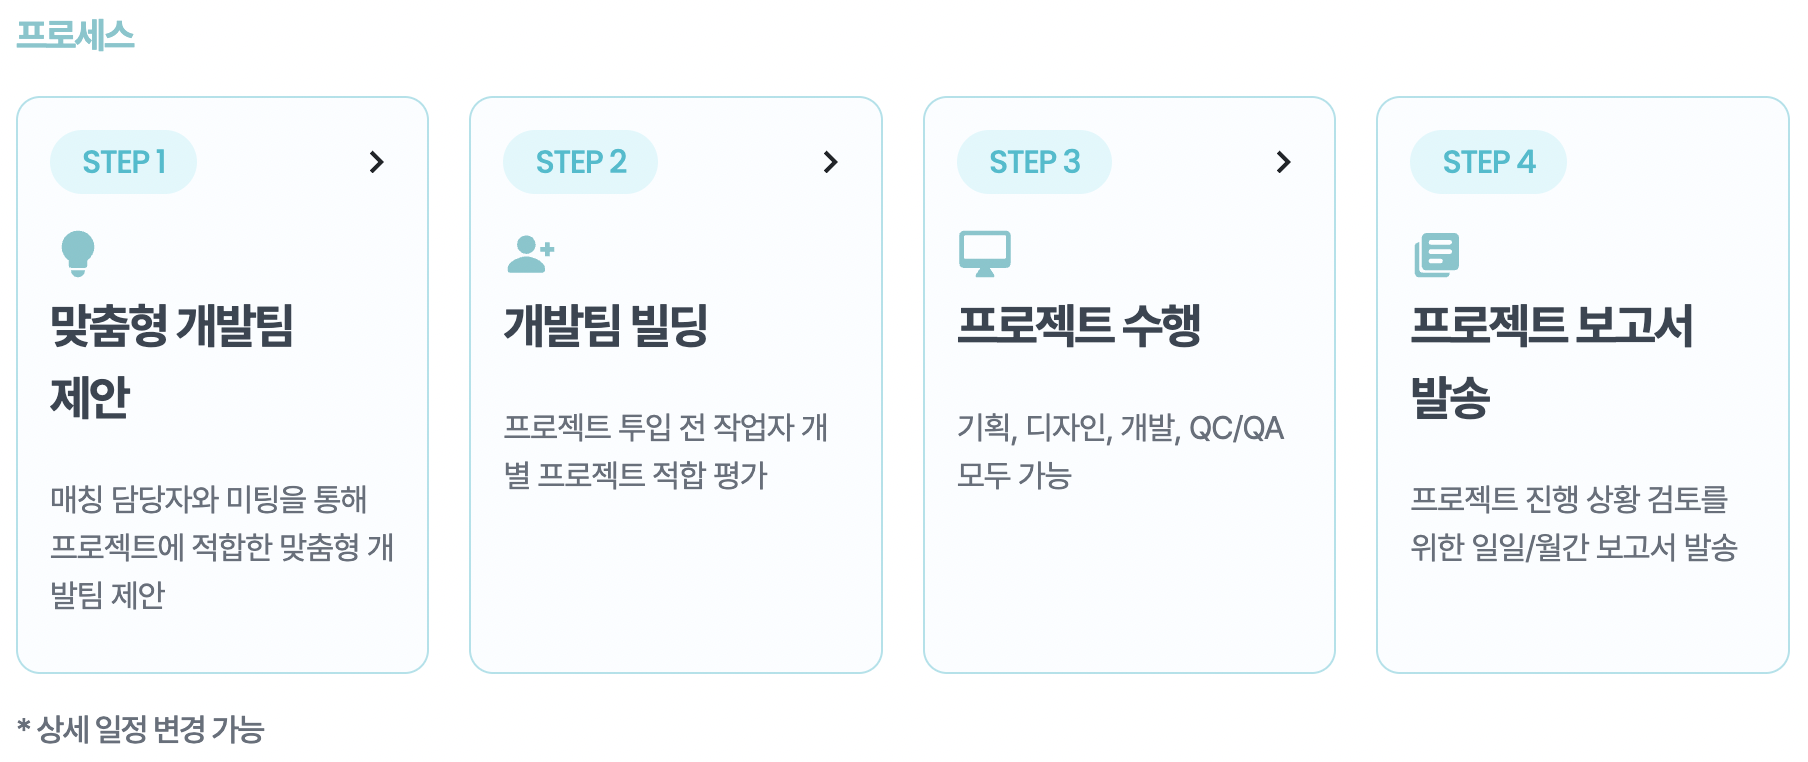Click the 개발팀 빌딩 card title
This screenshot has width=1808, height=762.
[606, 325]
